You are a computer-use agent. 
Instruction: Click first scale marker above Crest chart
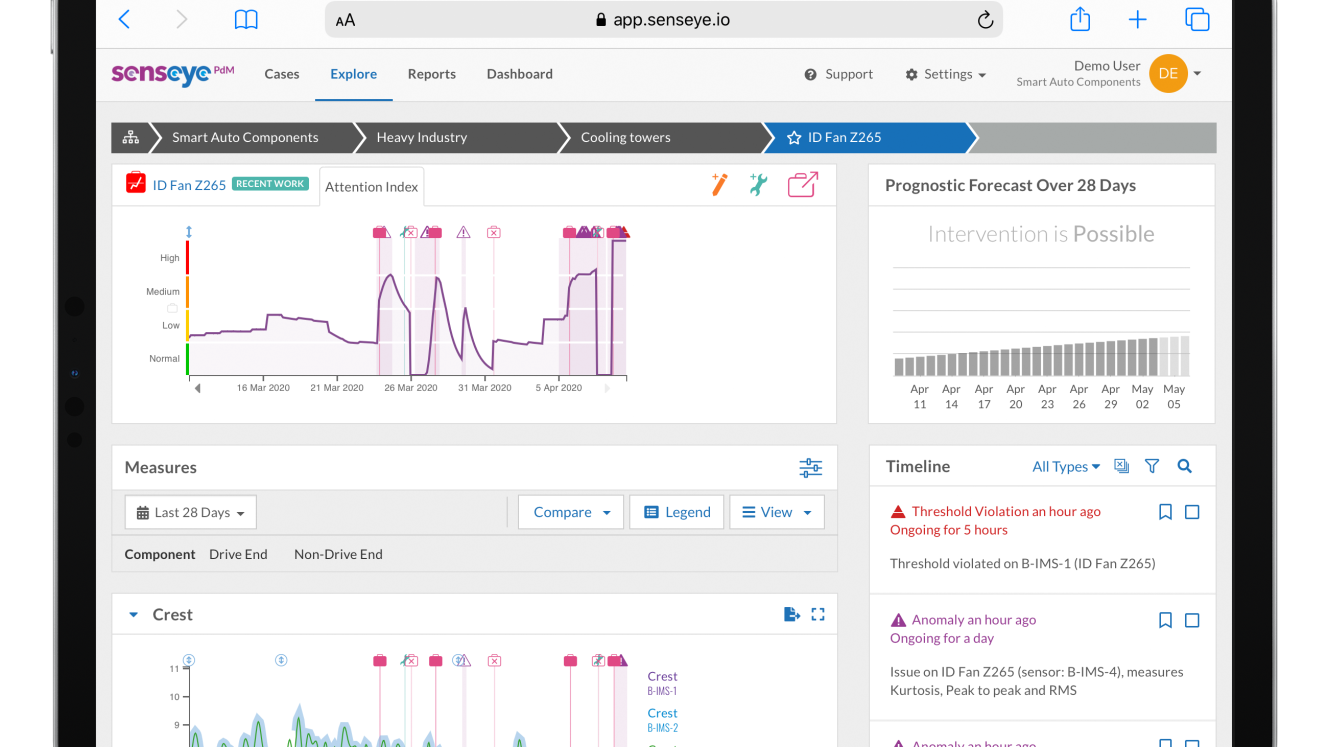[x=188, y=660]
